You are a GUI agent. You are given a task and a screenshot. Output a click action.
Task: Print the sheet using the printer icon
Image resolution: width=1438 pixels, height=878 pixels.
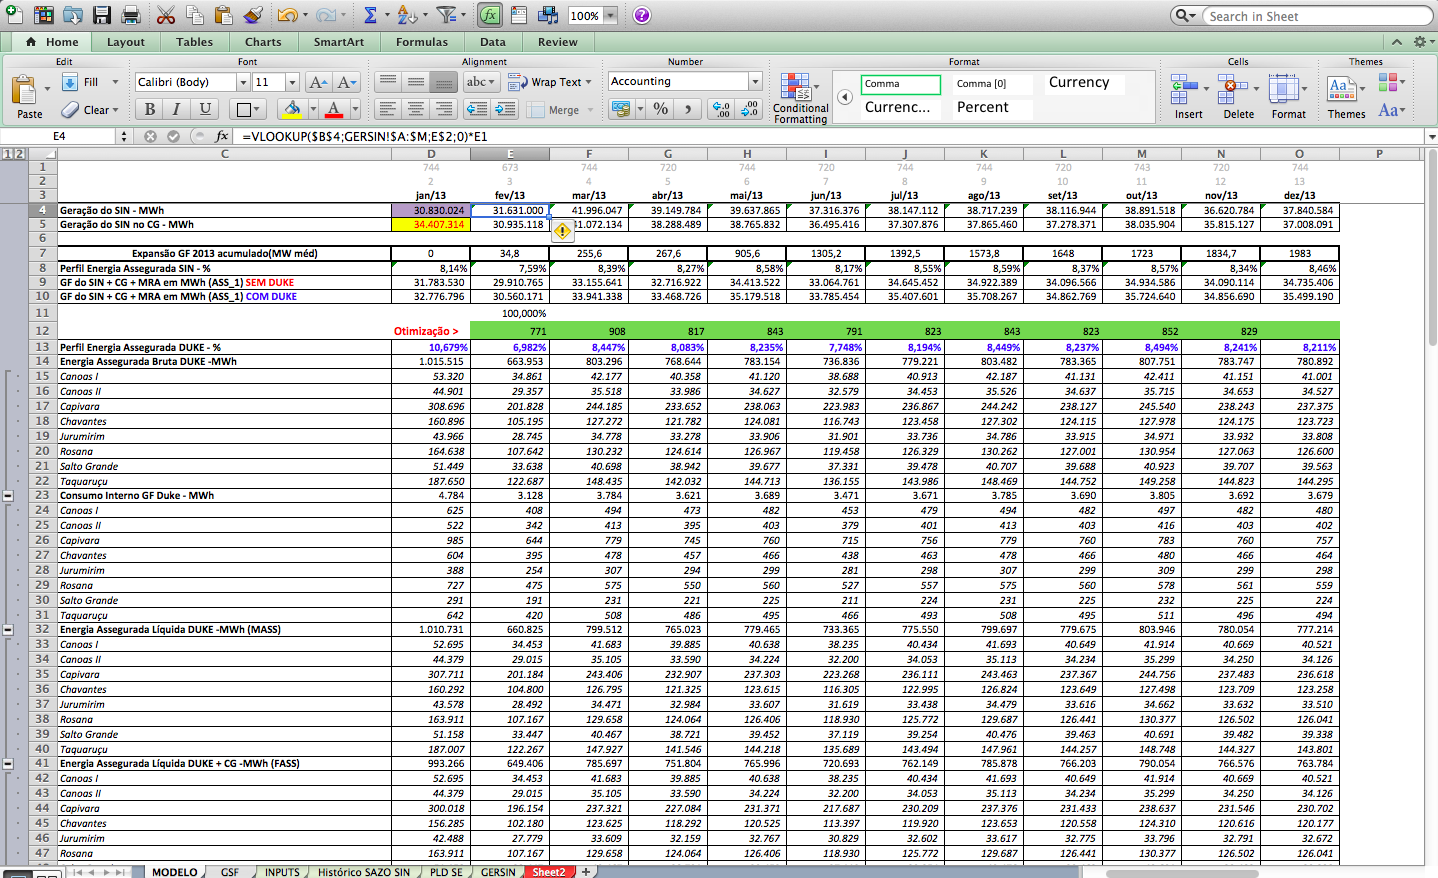tap(131, 15)
